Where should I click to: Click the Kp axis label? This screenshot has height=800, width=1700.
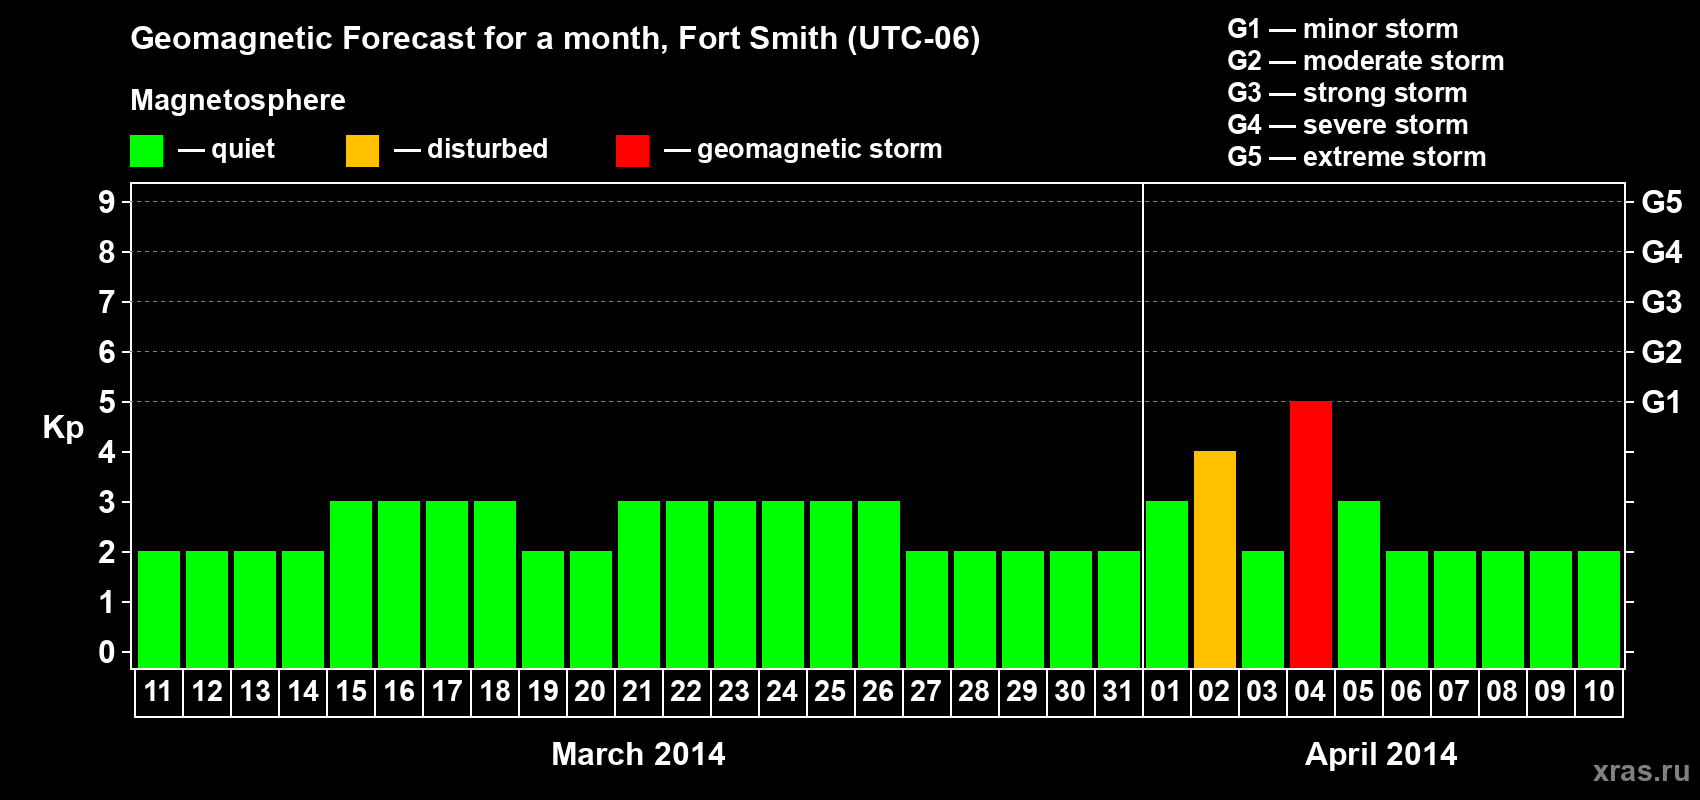[x=63, y=428]
